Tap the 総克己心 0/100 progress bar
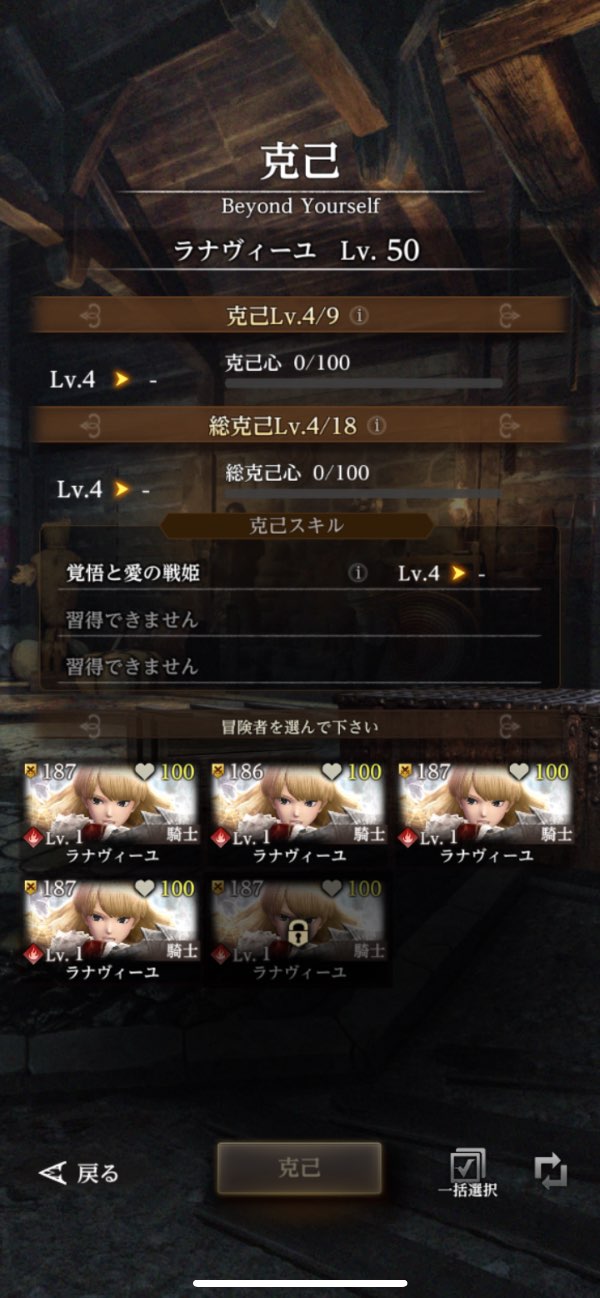The height and width of the screenshot is (1298, 600). click(x=362, y=492)
